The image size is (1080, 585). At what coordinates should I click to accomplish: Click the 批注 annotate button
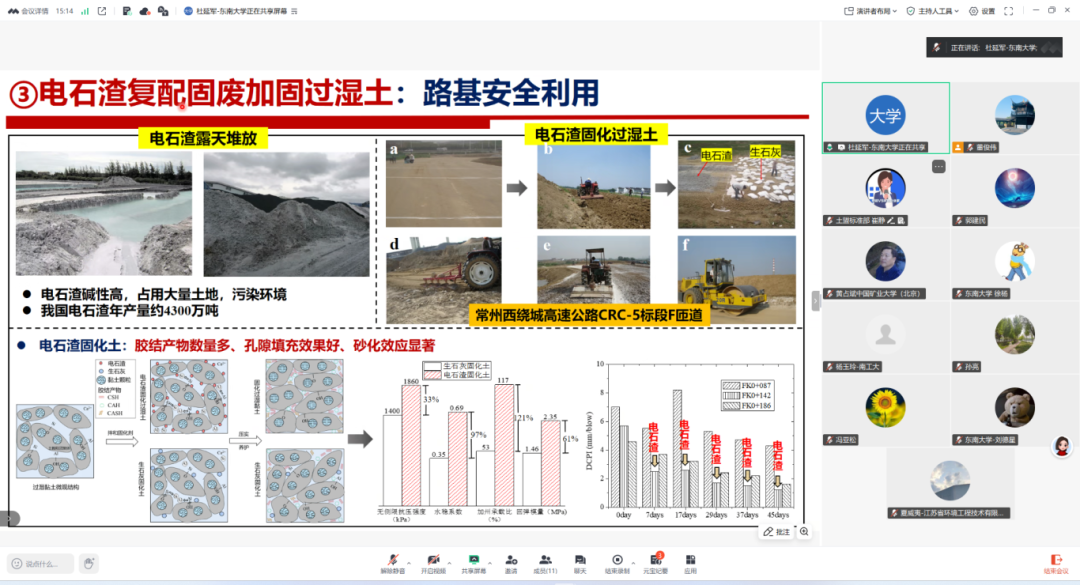coord(777,532)
